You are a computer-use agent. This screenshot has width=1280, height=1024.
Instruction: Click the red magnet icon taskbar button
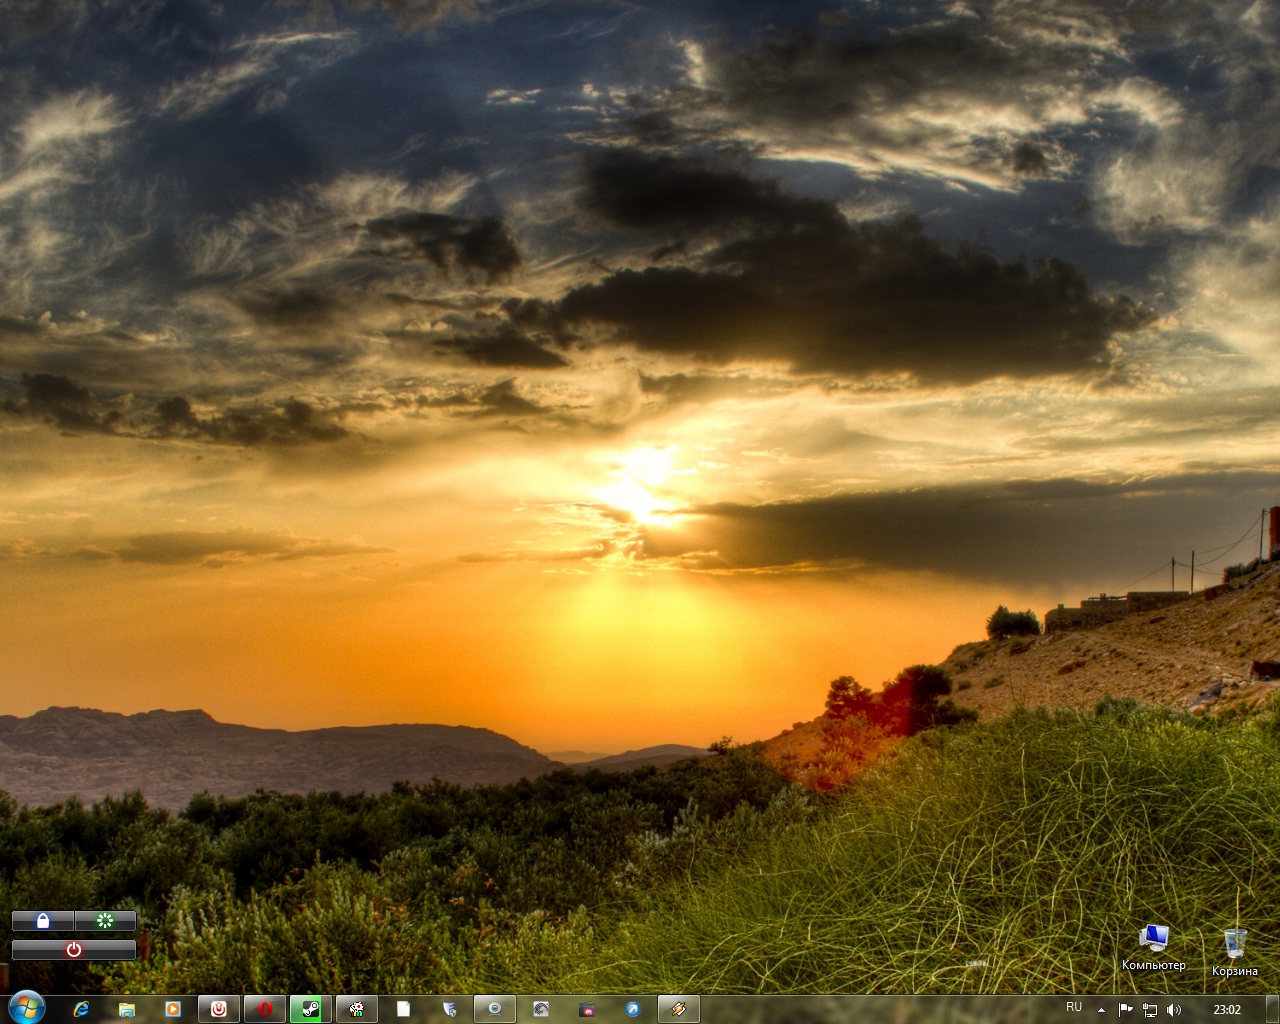219,1009
